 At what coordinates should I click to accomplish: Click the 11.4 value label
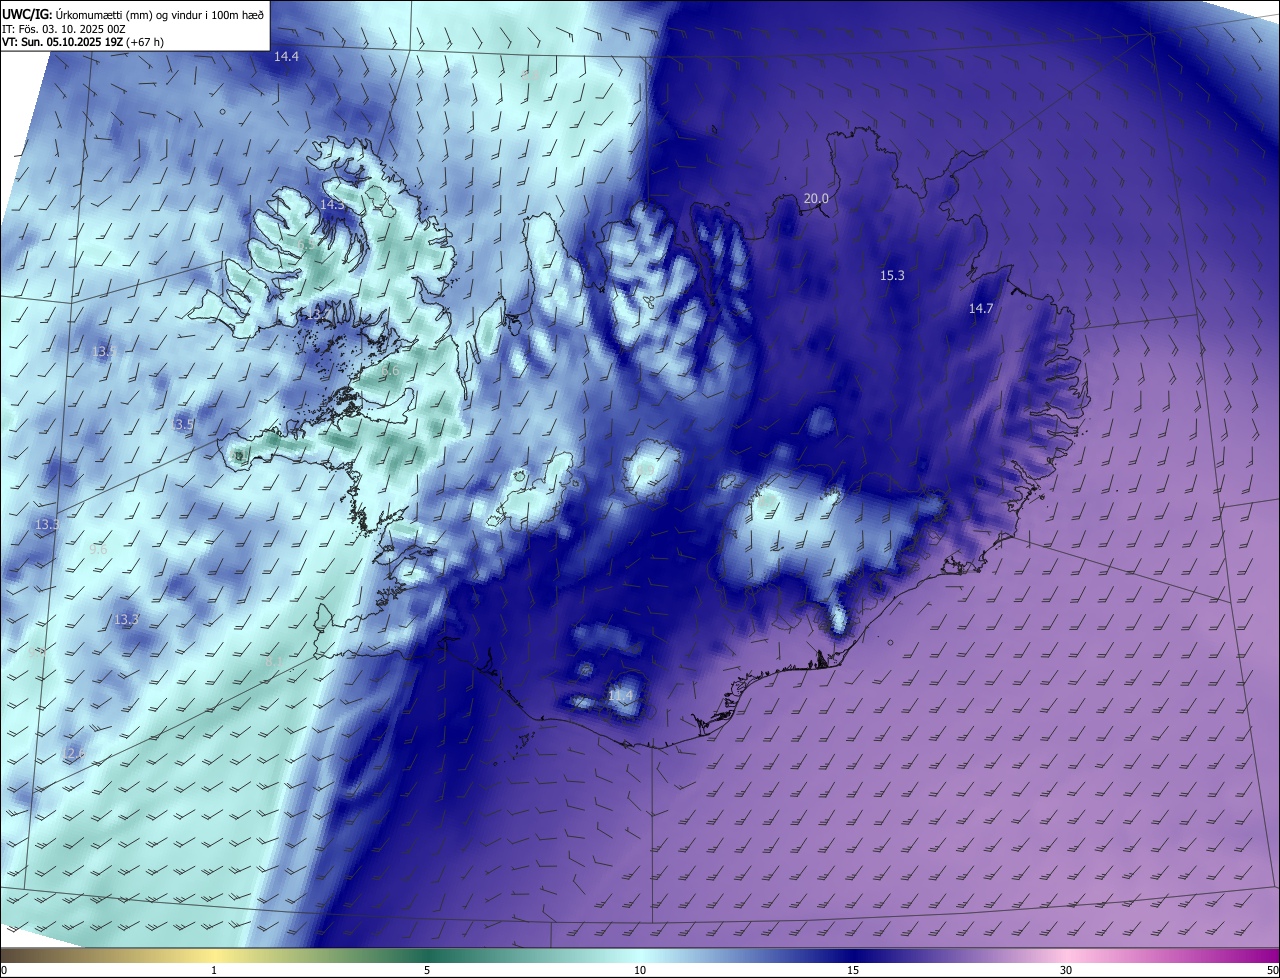click(x=621, y=695)
